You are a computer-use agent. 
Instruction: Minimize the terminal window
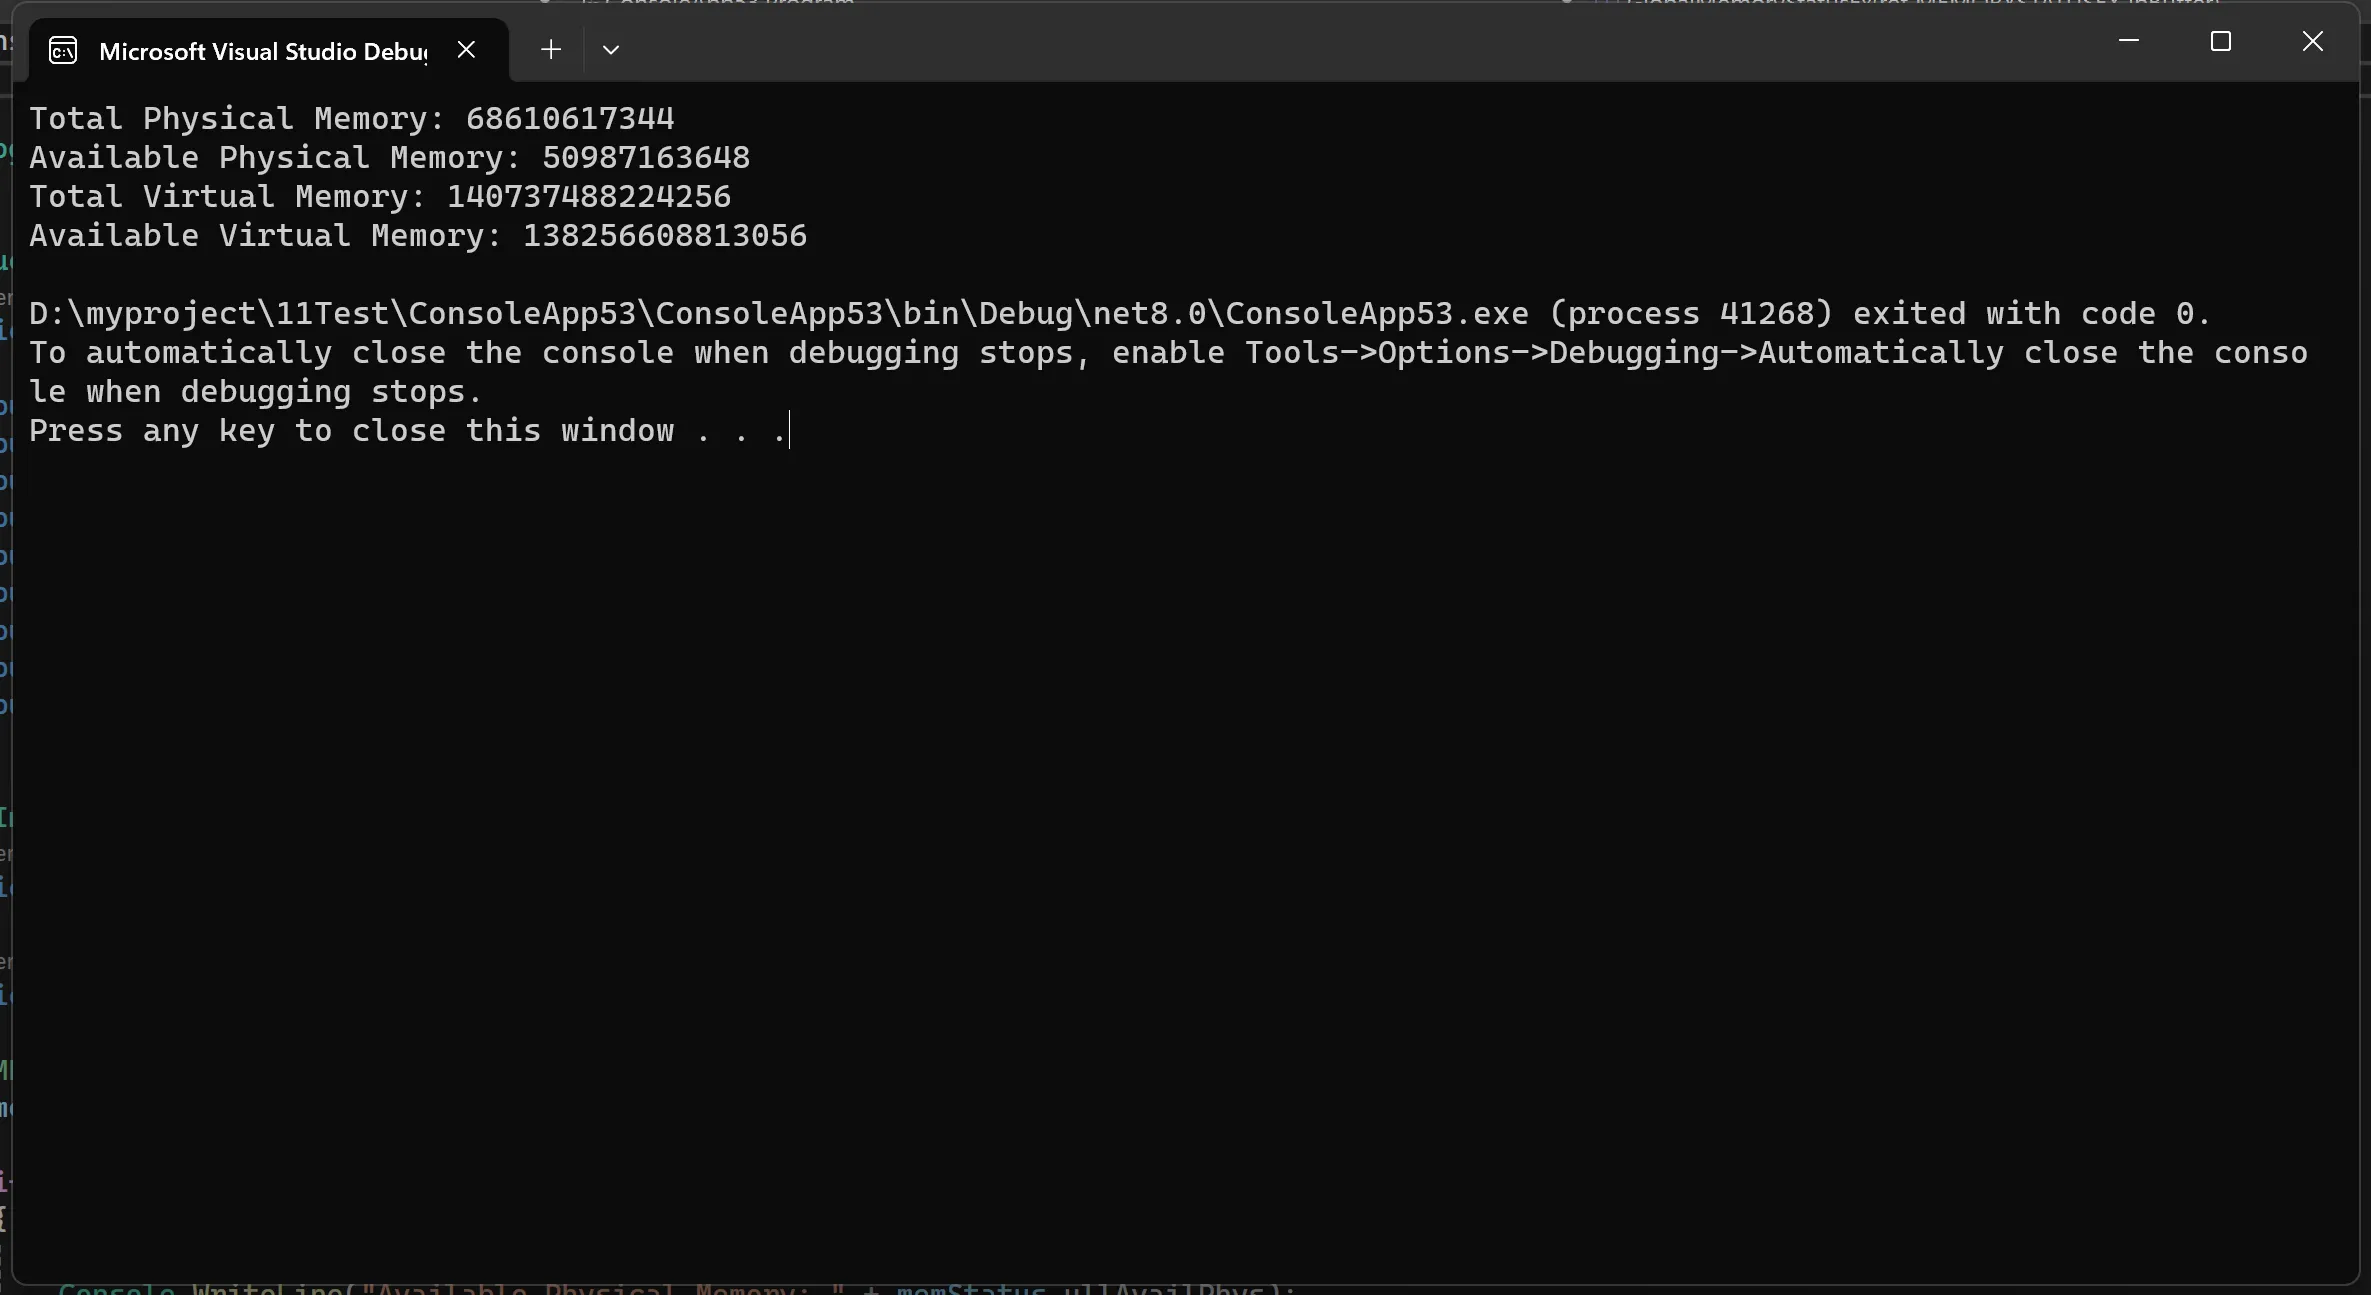pos(2129,41)
